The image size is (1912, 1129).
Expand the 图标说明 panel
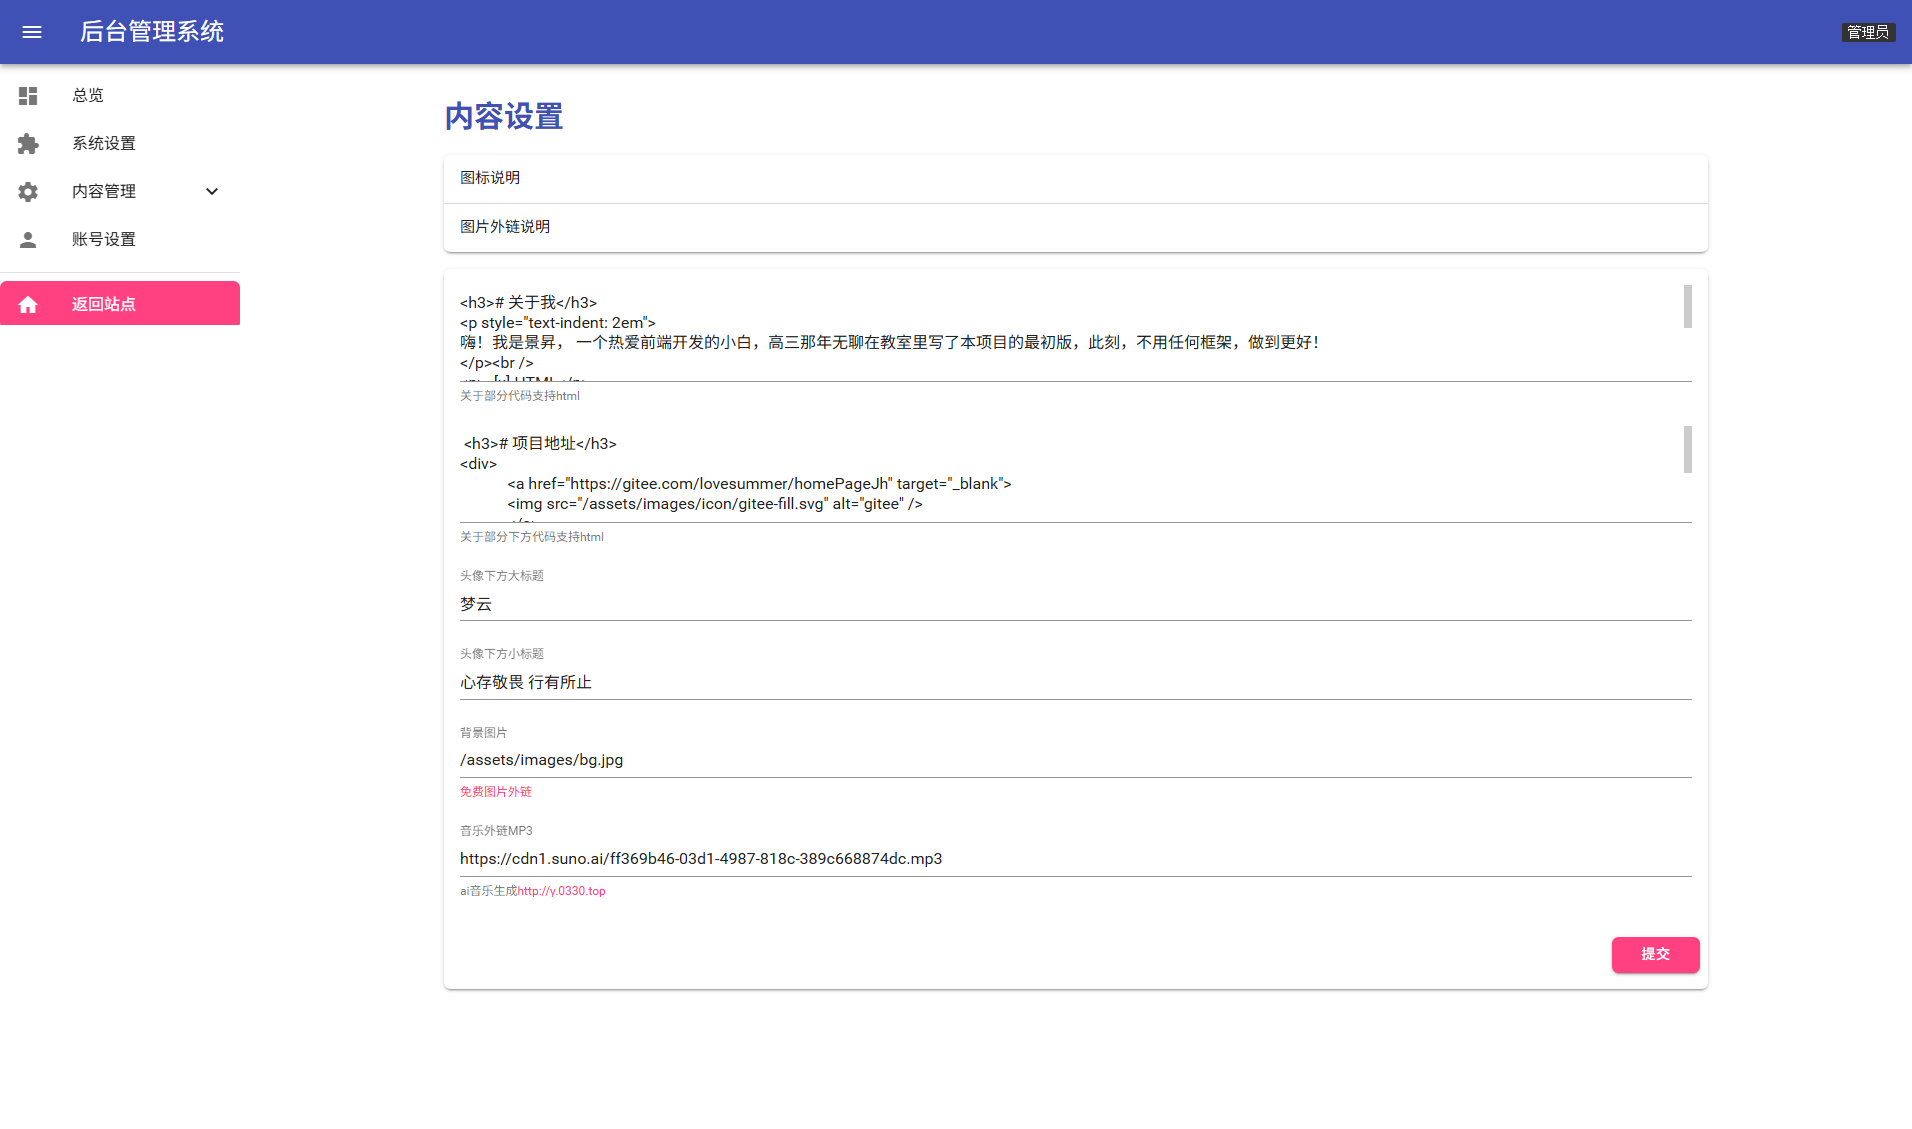(1074, 178)
